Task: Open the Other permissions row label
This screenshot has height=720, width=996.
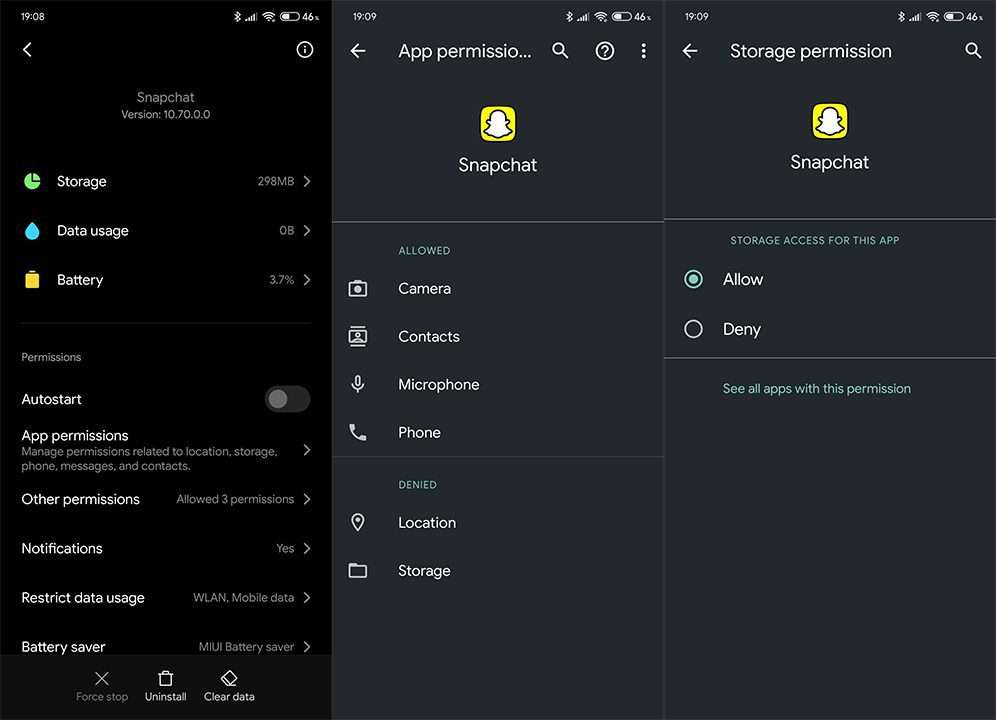Action: [x=81, y=499]
